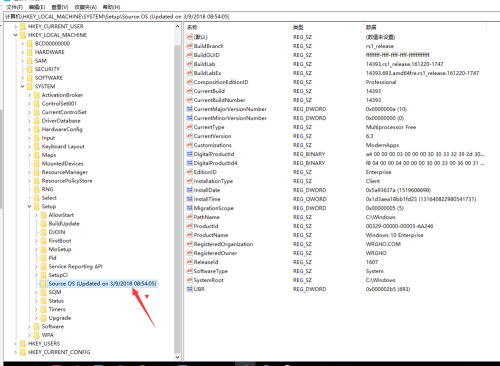500x366 pixels.
Task: Collapse the SYSTEM key
Action: tap(22, 86)
